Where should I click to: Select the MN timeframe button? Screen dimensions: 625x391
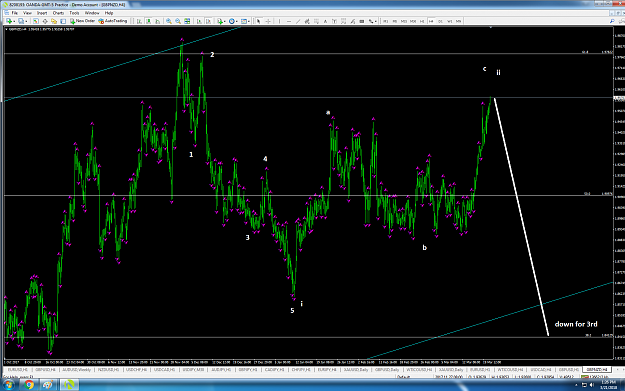point(458,21)
